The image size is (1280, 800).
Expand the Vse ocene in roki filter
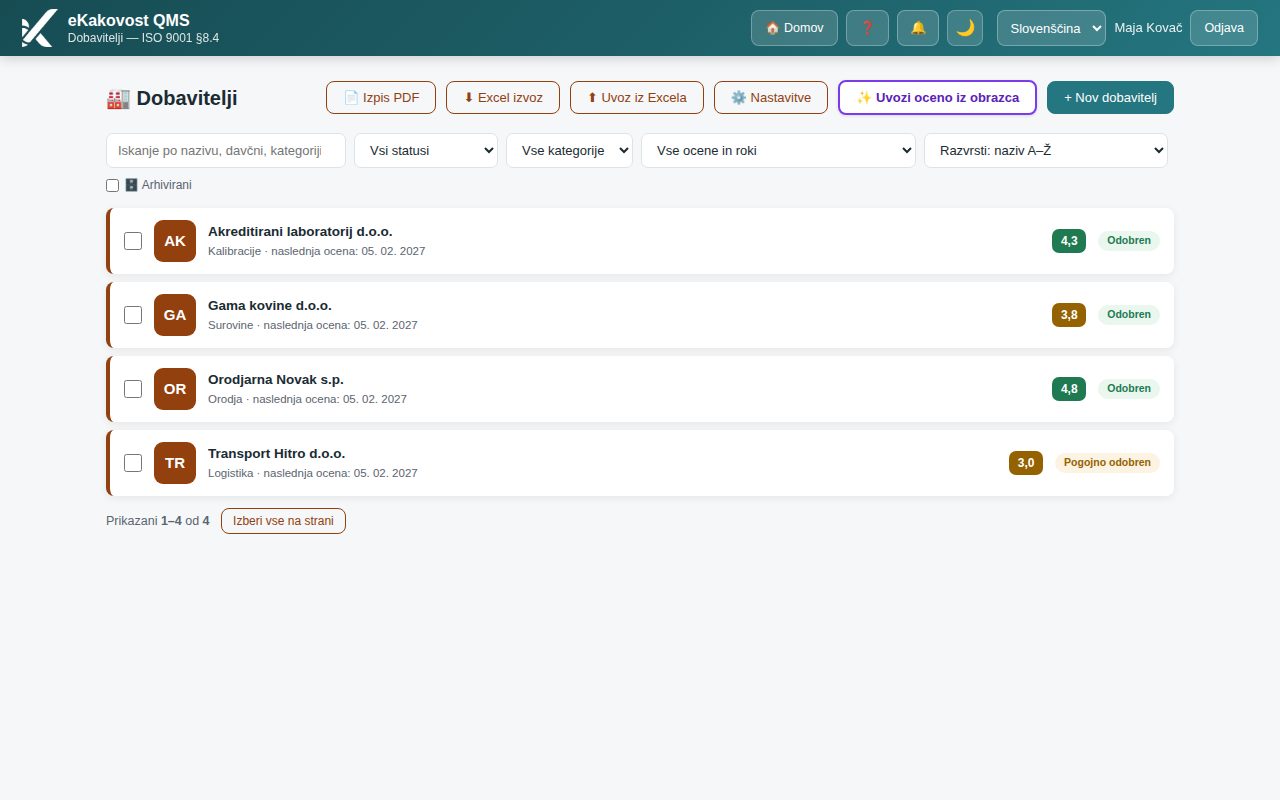778,151
